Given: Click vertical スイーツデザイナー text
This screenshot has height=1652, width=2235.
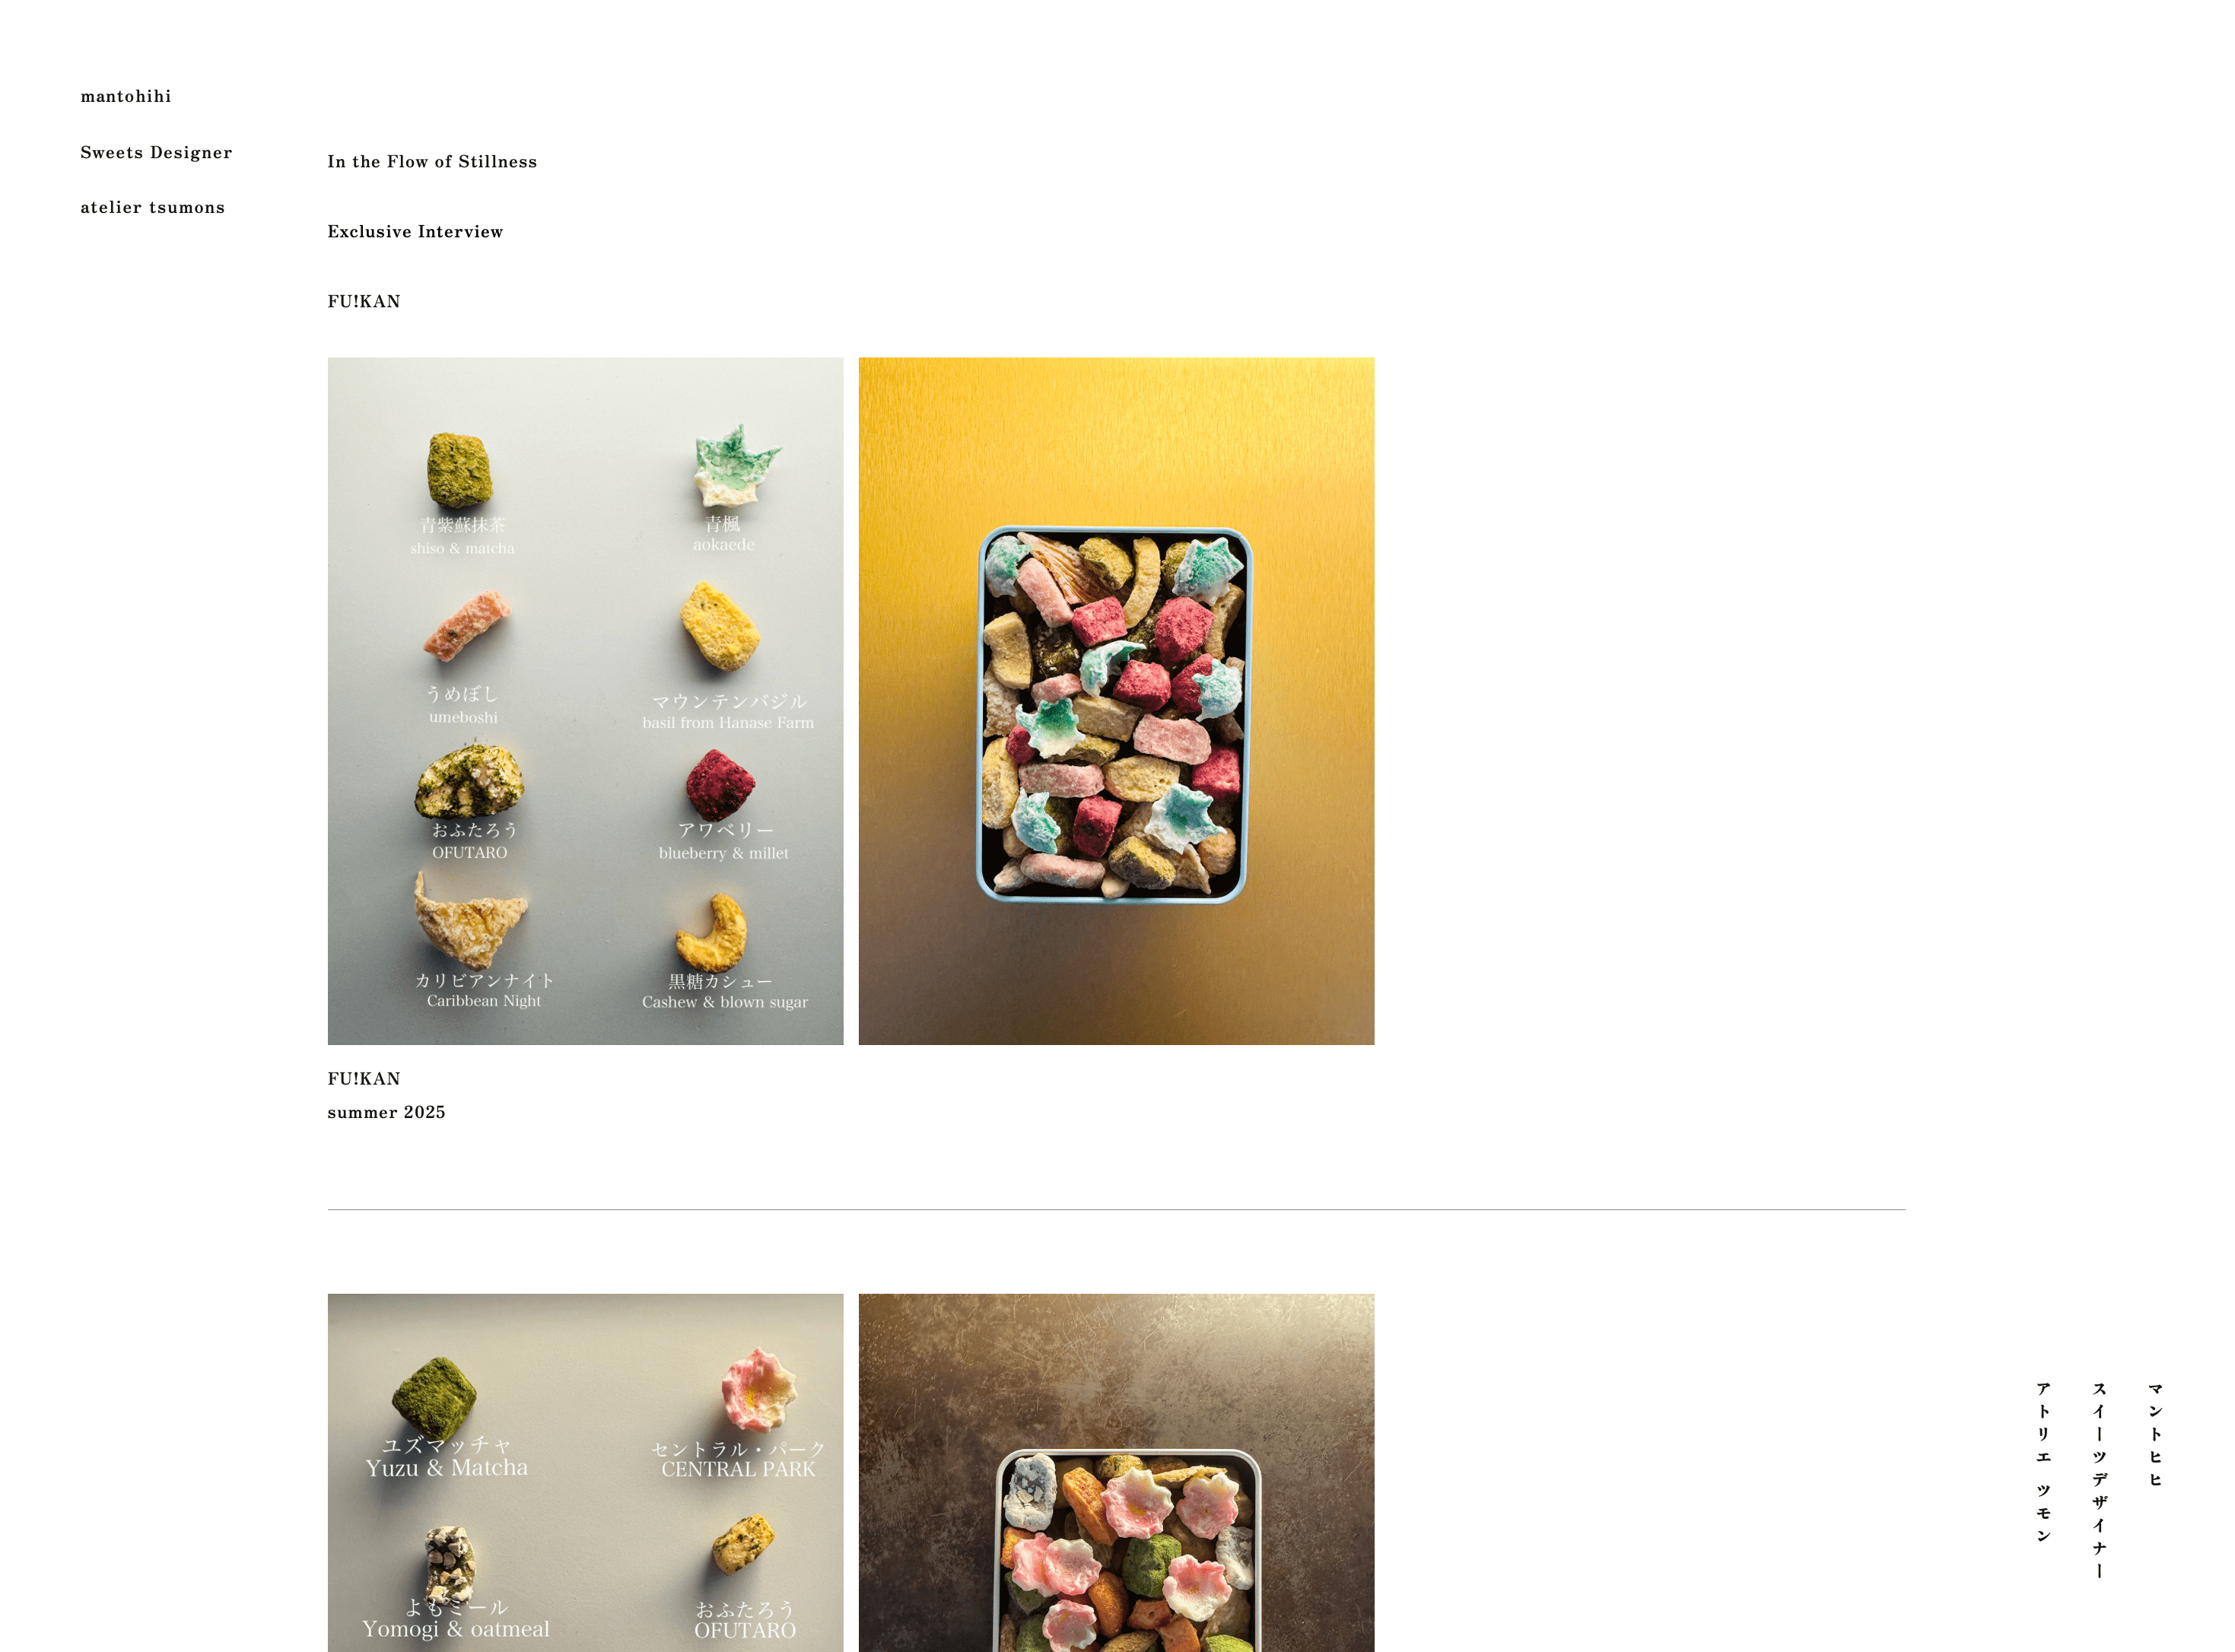Looking at the screenshot, I should click(2099, 1480).
